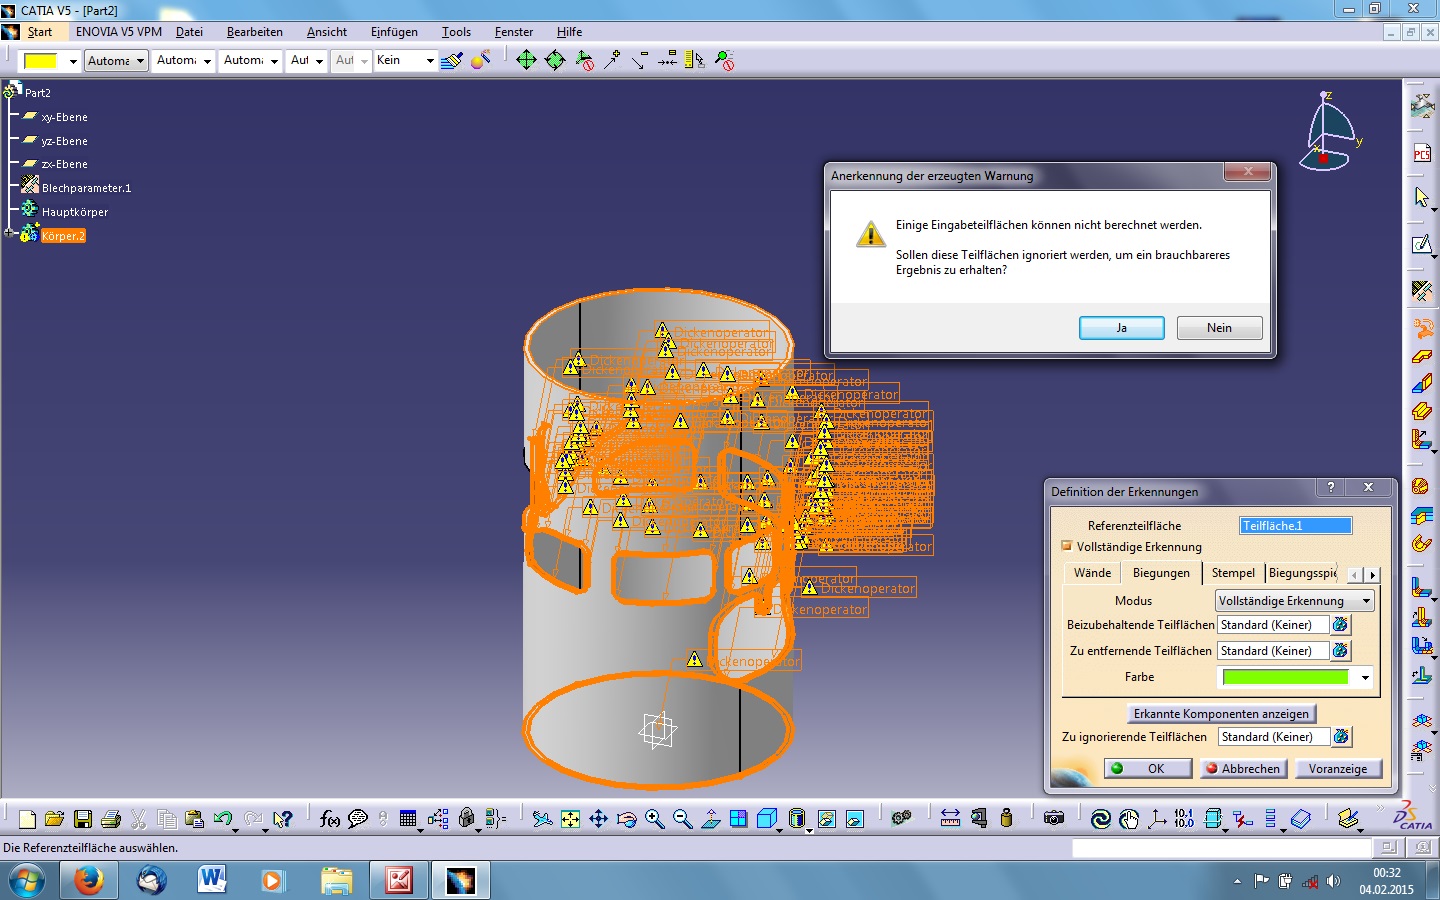This screenshot has height=900, width=1440.
Task: Click OK in Definition der Erkennungen
Action: click(1147, 768)
